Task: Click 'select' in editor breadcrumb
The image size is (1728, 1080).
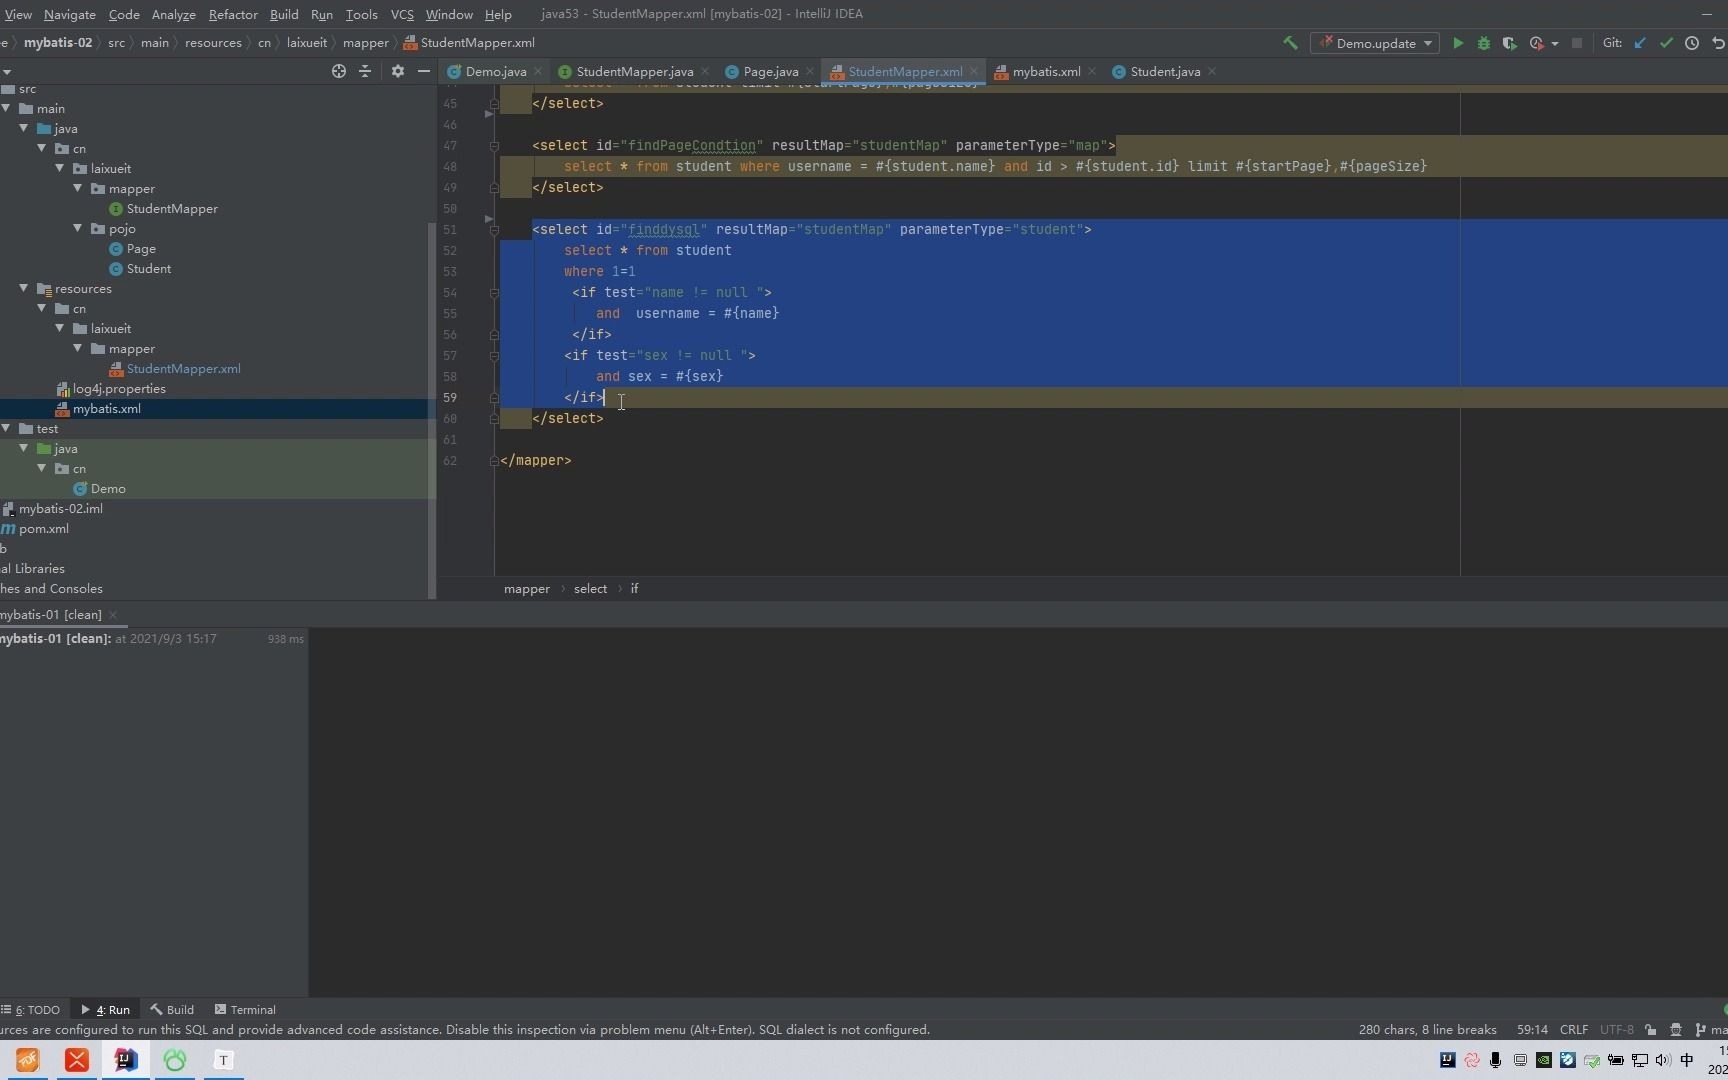Action: click(590, 588)
